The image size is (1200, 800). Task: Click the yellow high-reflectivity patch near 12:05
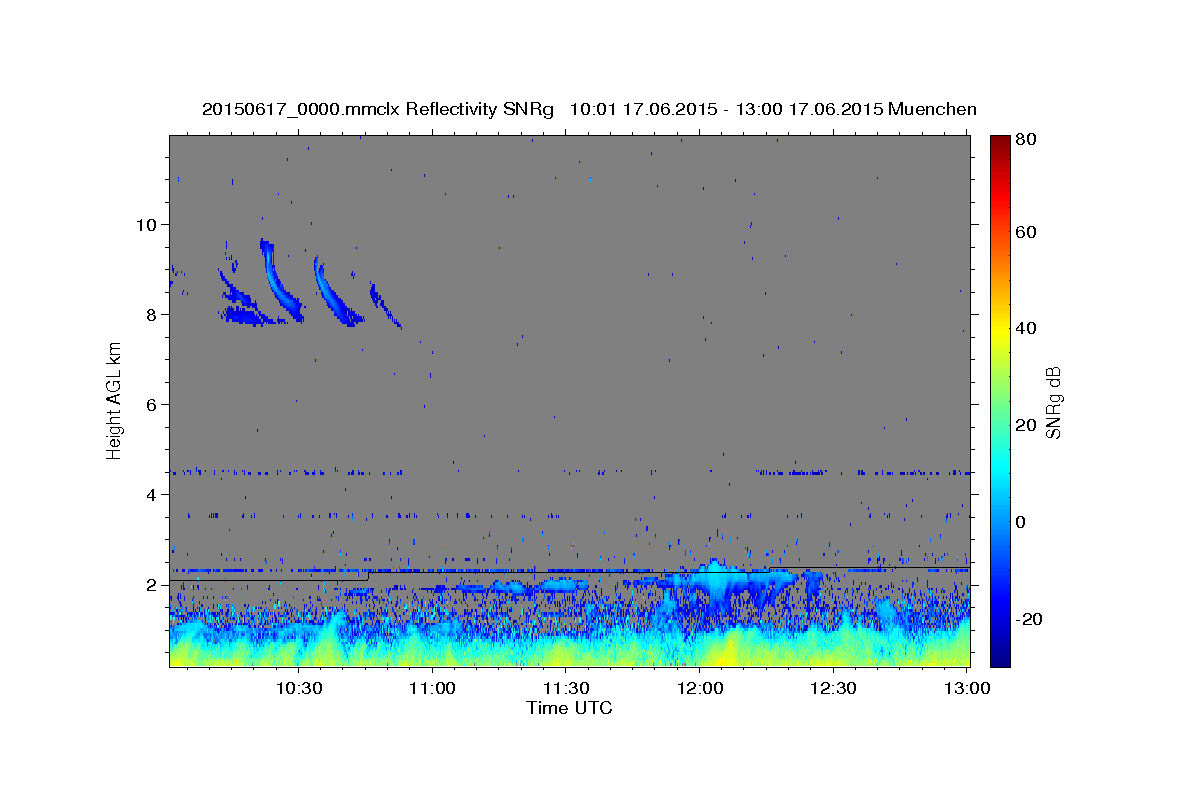point(727,650)
